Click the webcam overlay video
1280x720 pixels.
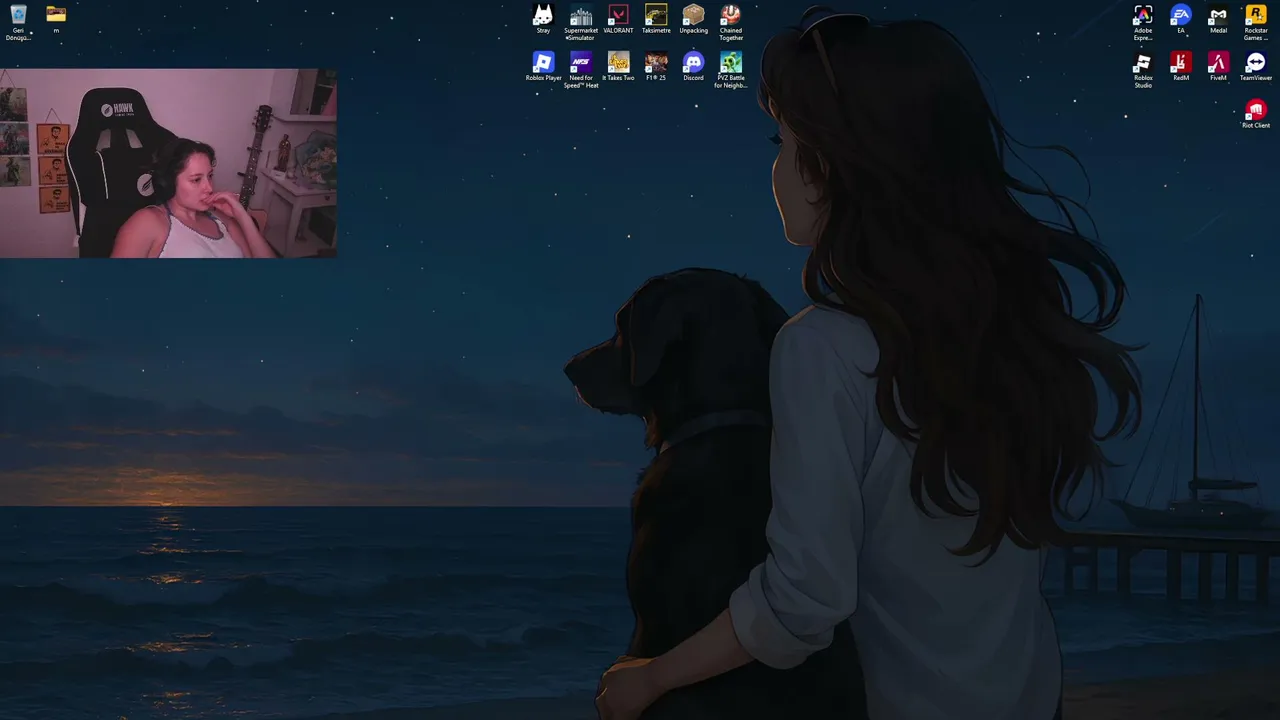pos(168,163)
